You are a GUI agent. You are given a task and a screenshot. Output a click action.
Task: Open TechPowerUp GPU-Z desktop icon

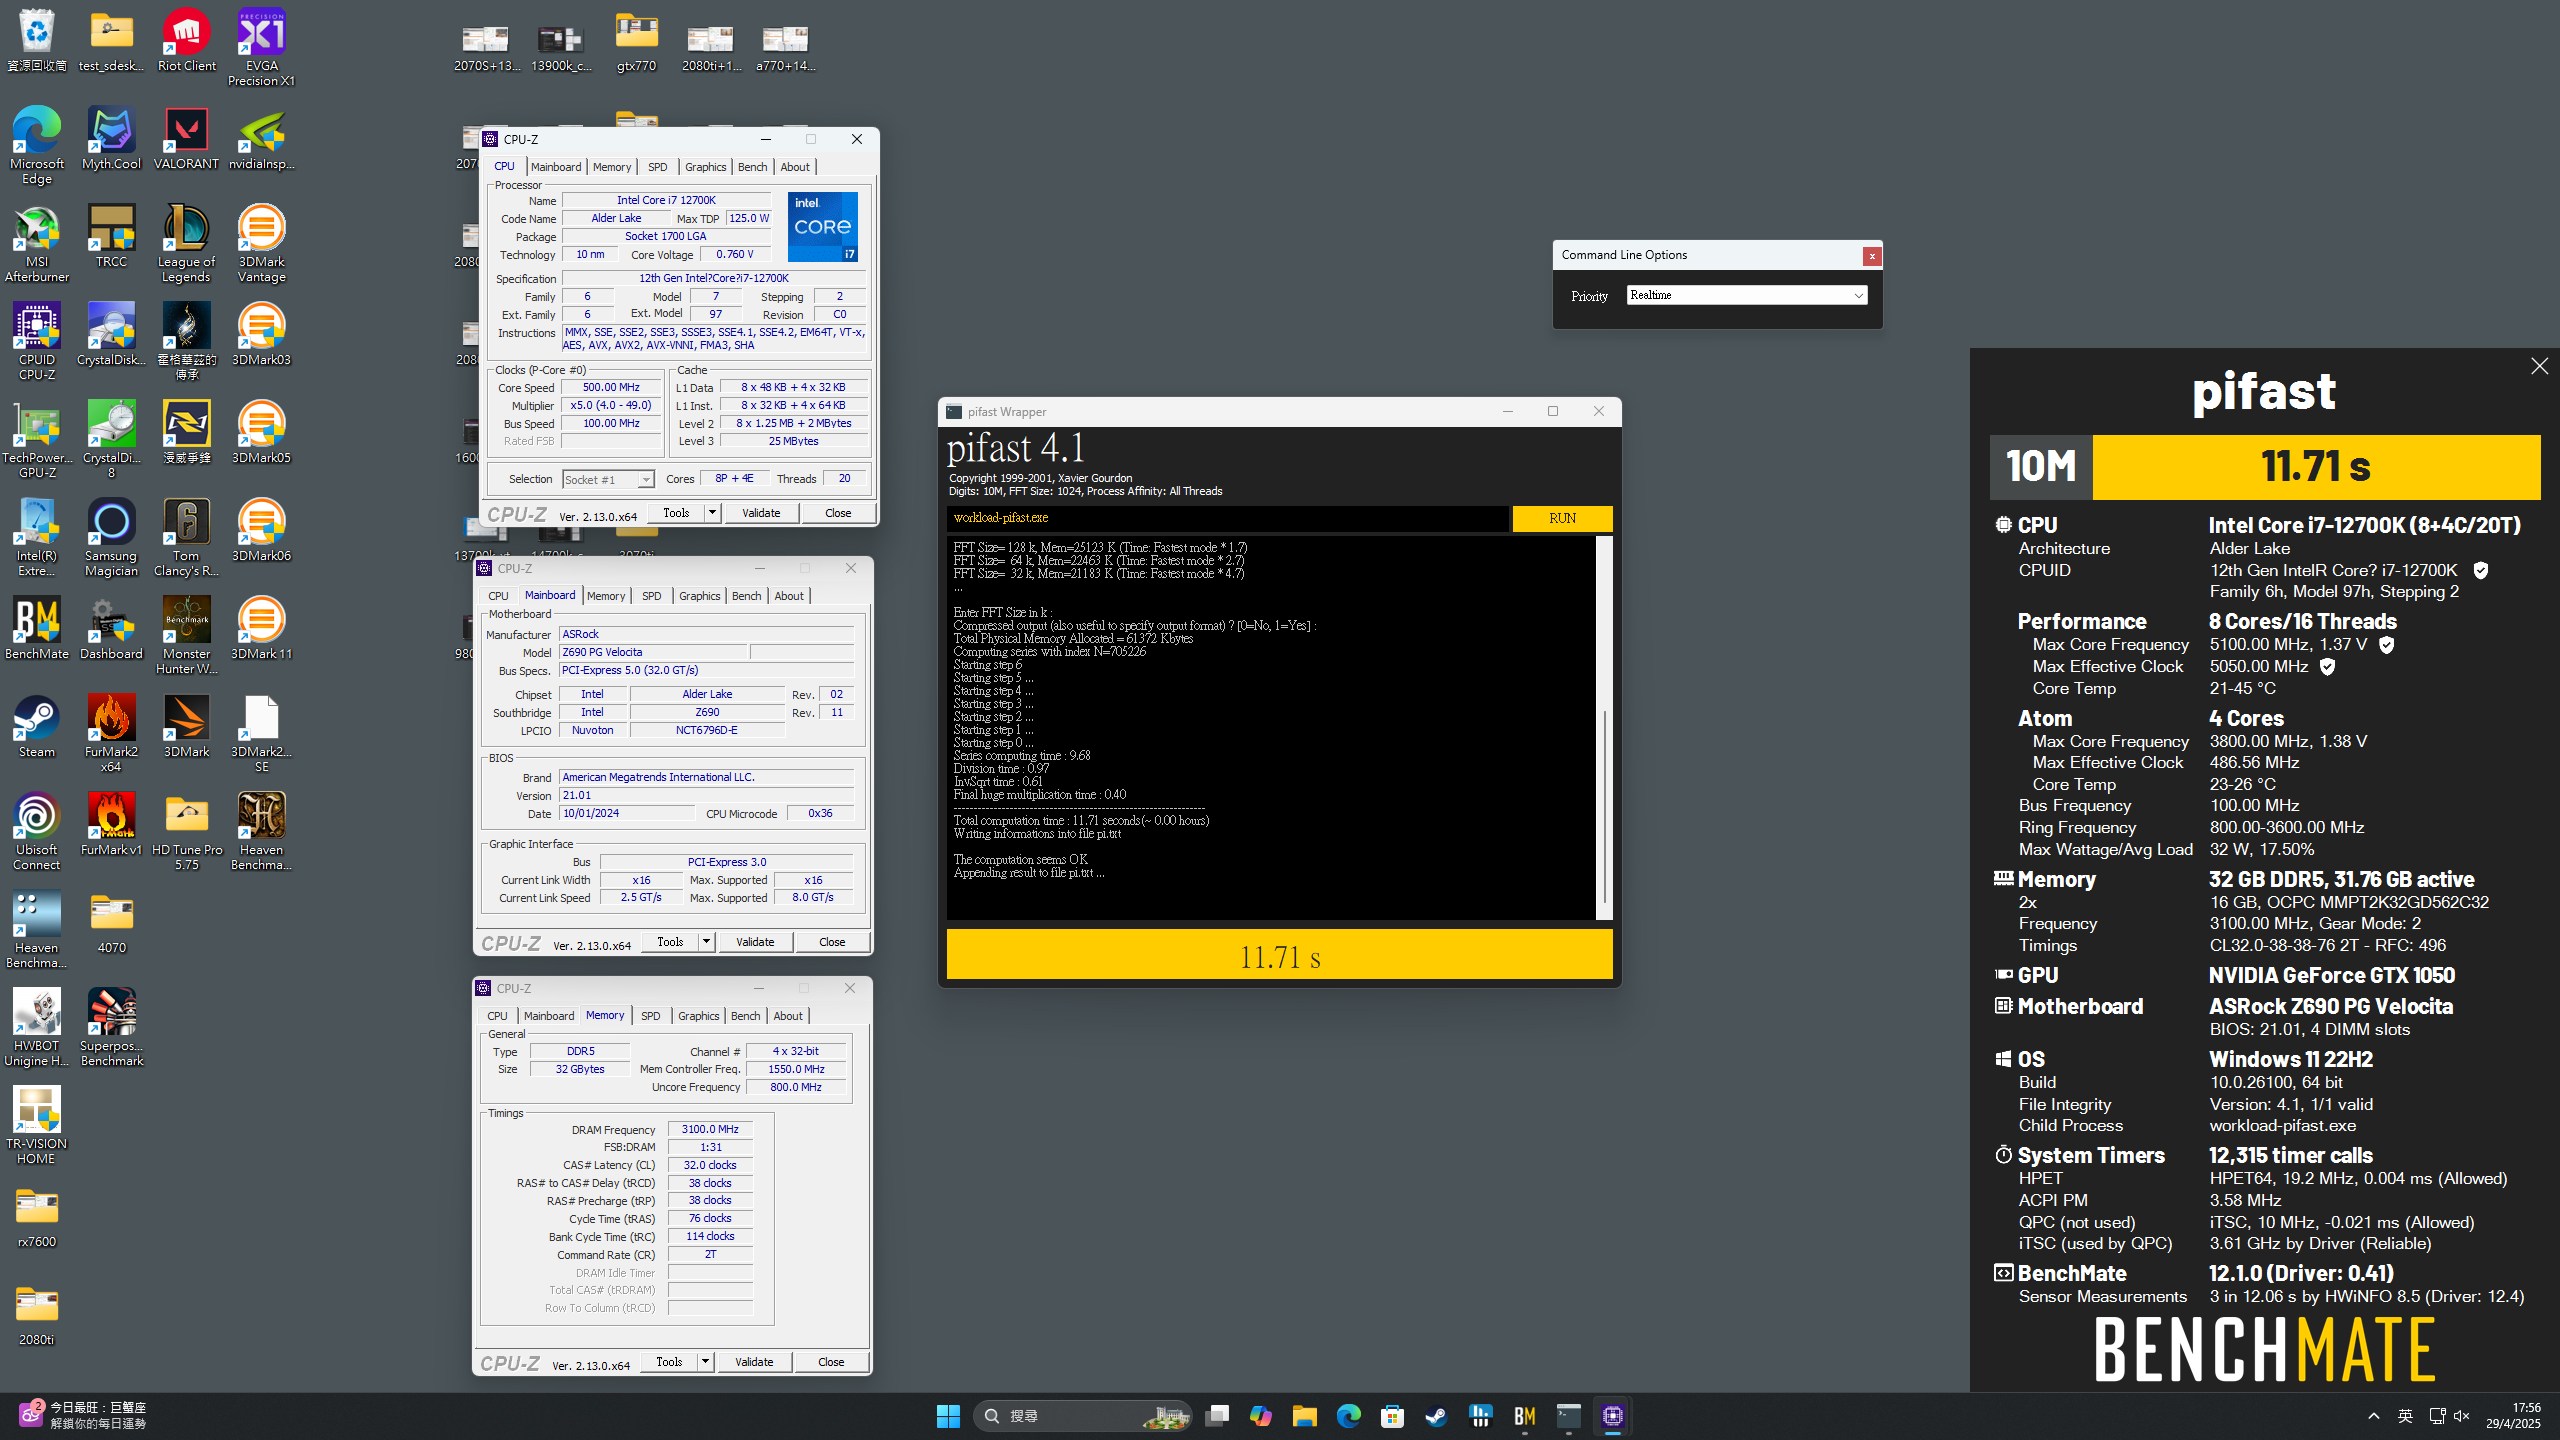click(x=37, y=440)
